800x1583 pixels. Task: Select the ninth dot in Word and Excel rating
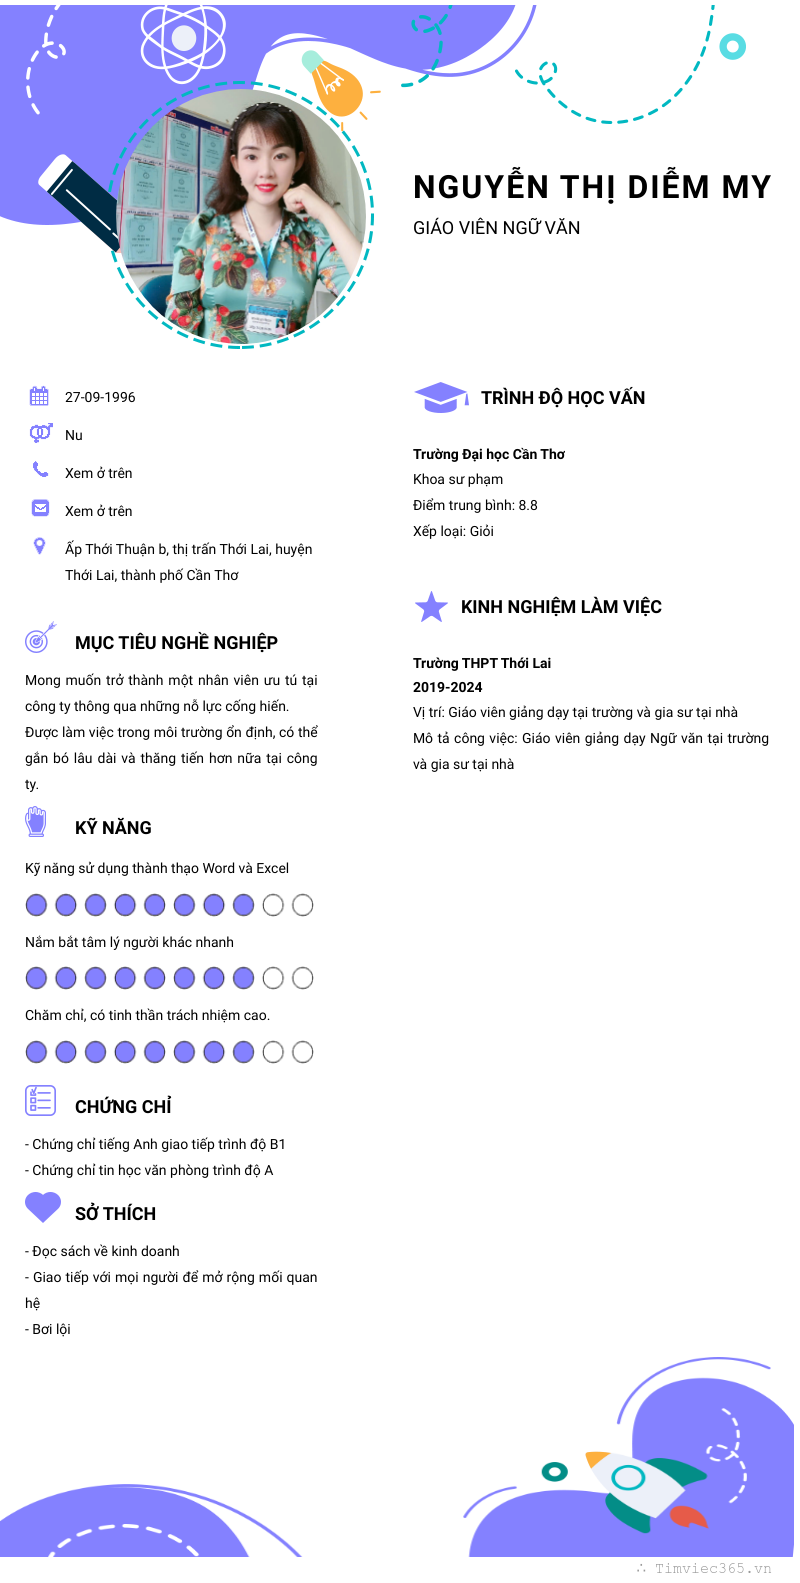click(x=273, y=905)
